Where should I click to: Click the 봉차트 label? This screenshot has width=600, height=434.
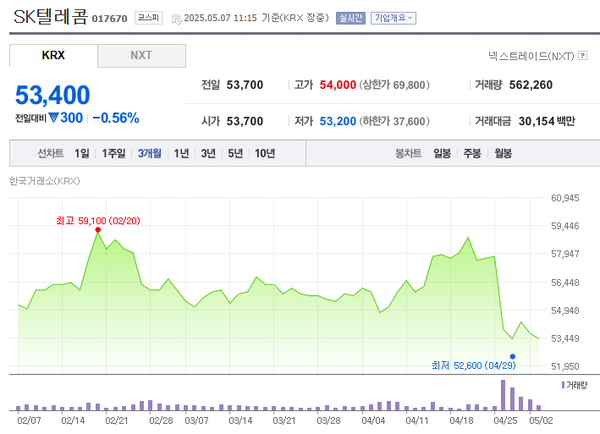(x=408, y=153)
